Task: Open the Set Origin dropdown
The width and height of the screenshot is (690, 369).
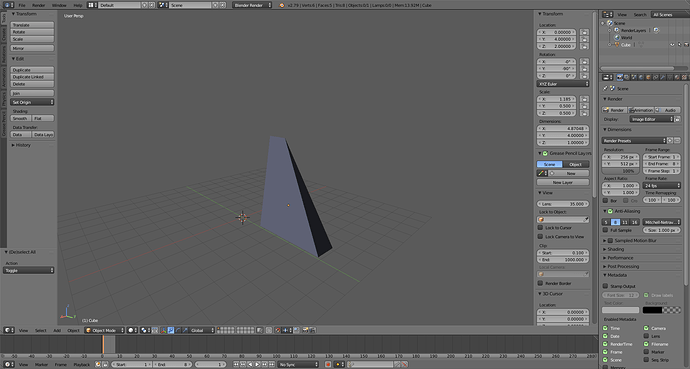Action: pos(32,102)
